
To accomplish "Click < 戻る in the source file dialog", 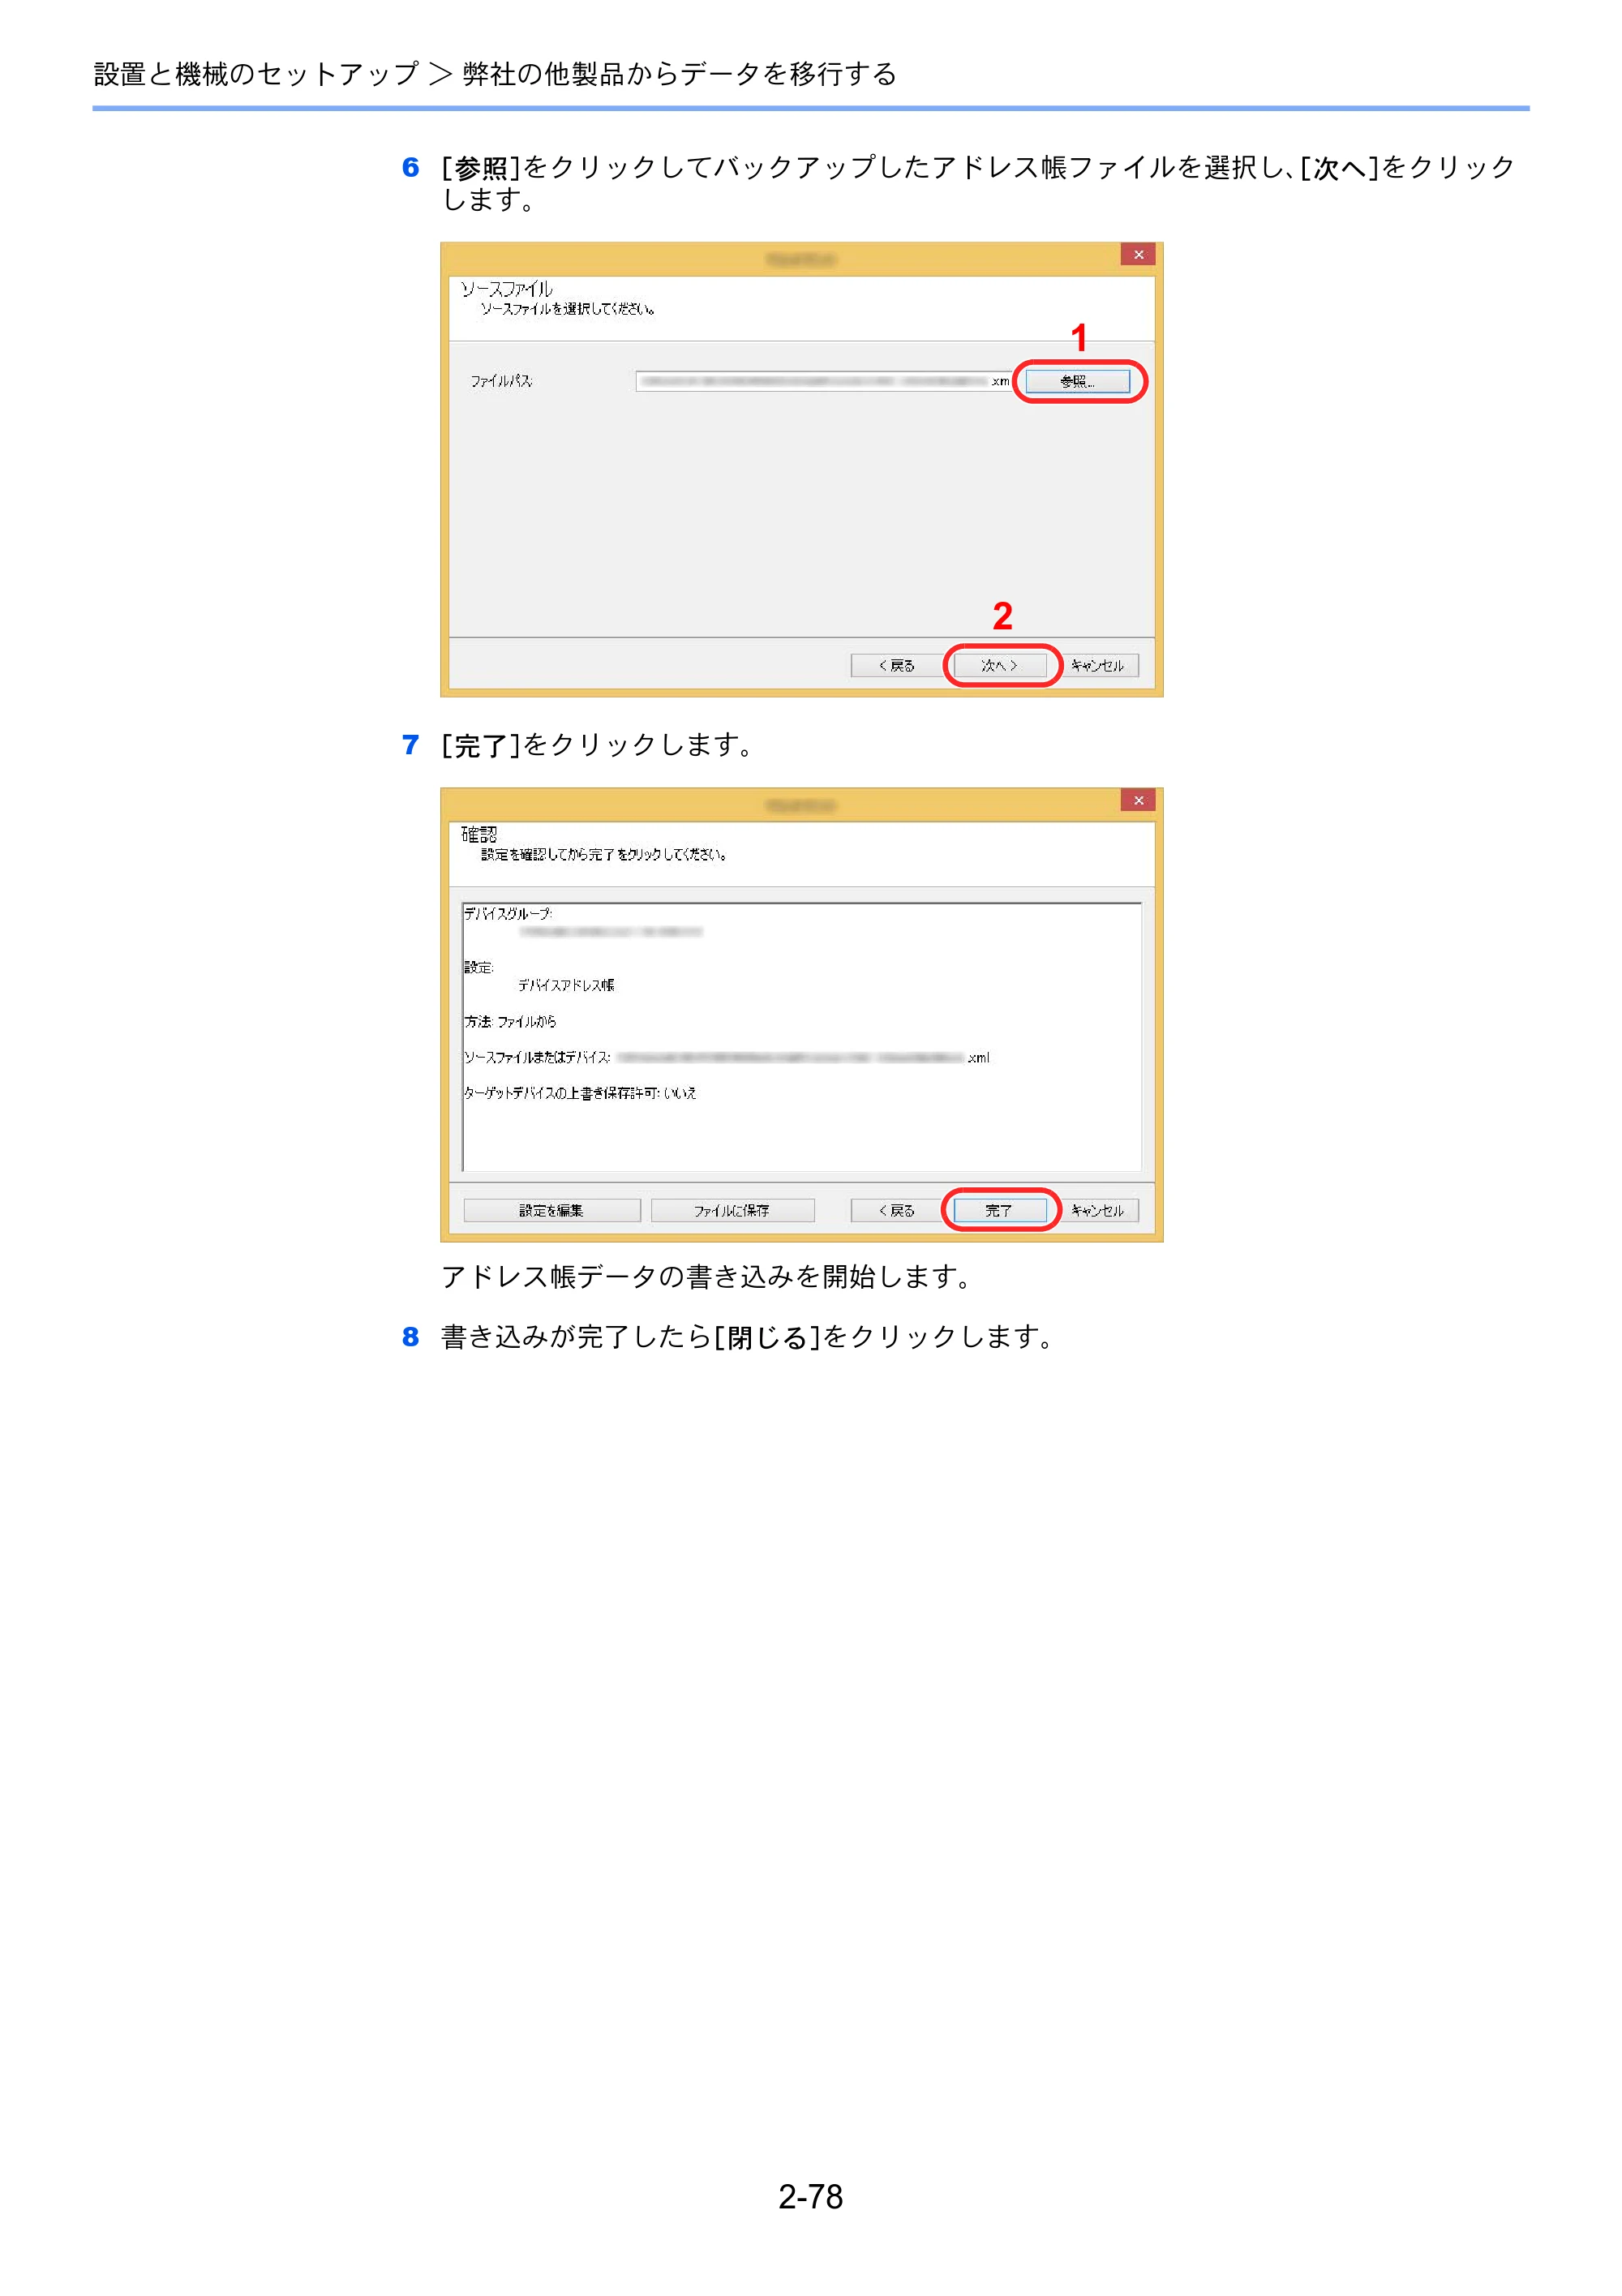I will 896,665.
